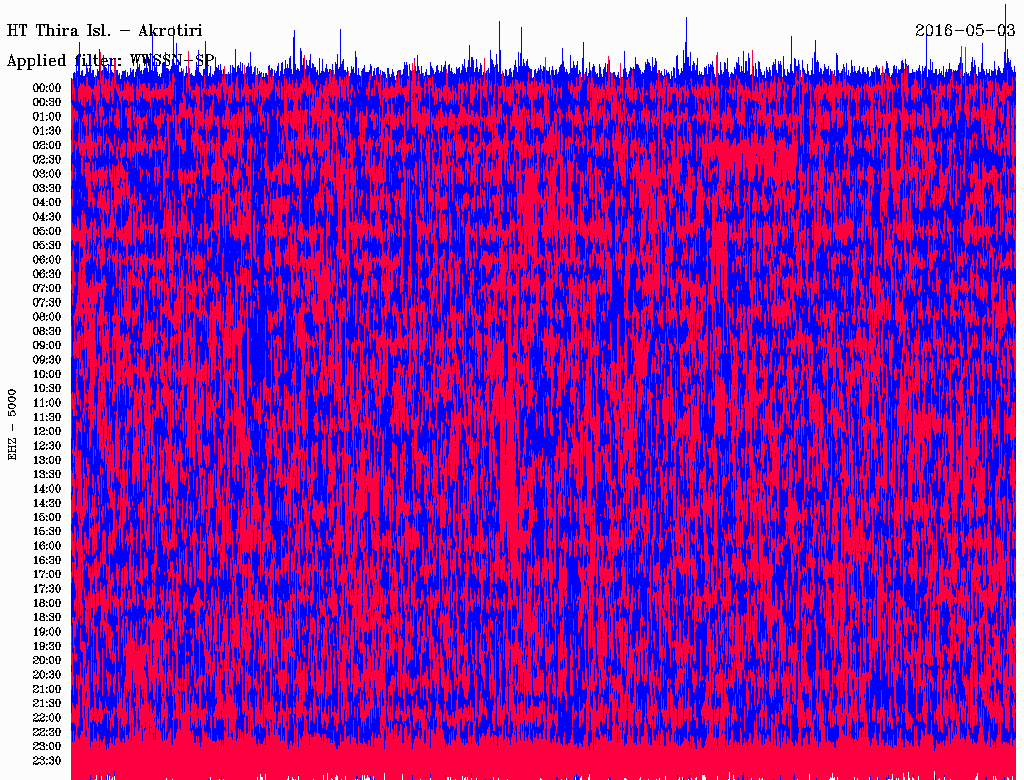Click the 03:00 time label
Image resolution: width=1024 pixels, height=780 pixels.
click(x=47, y=174)
